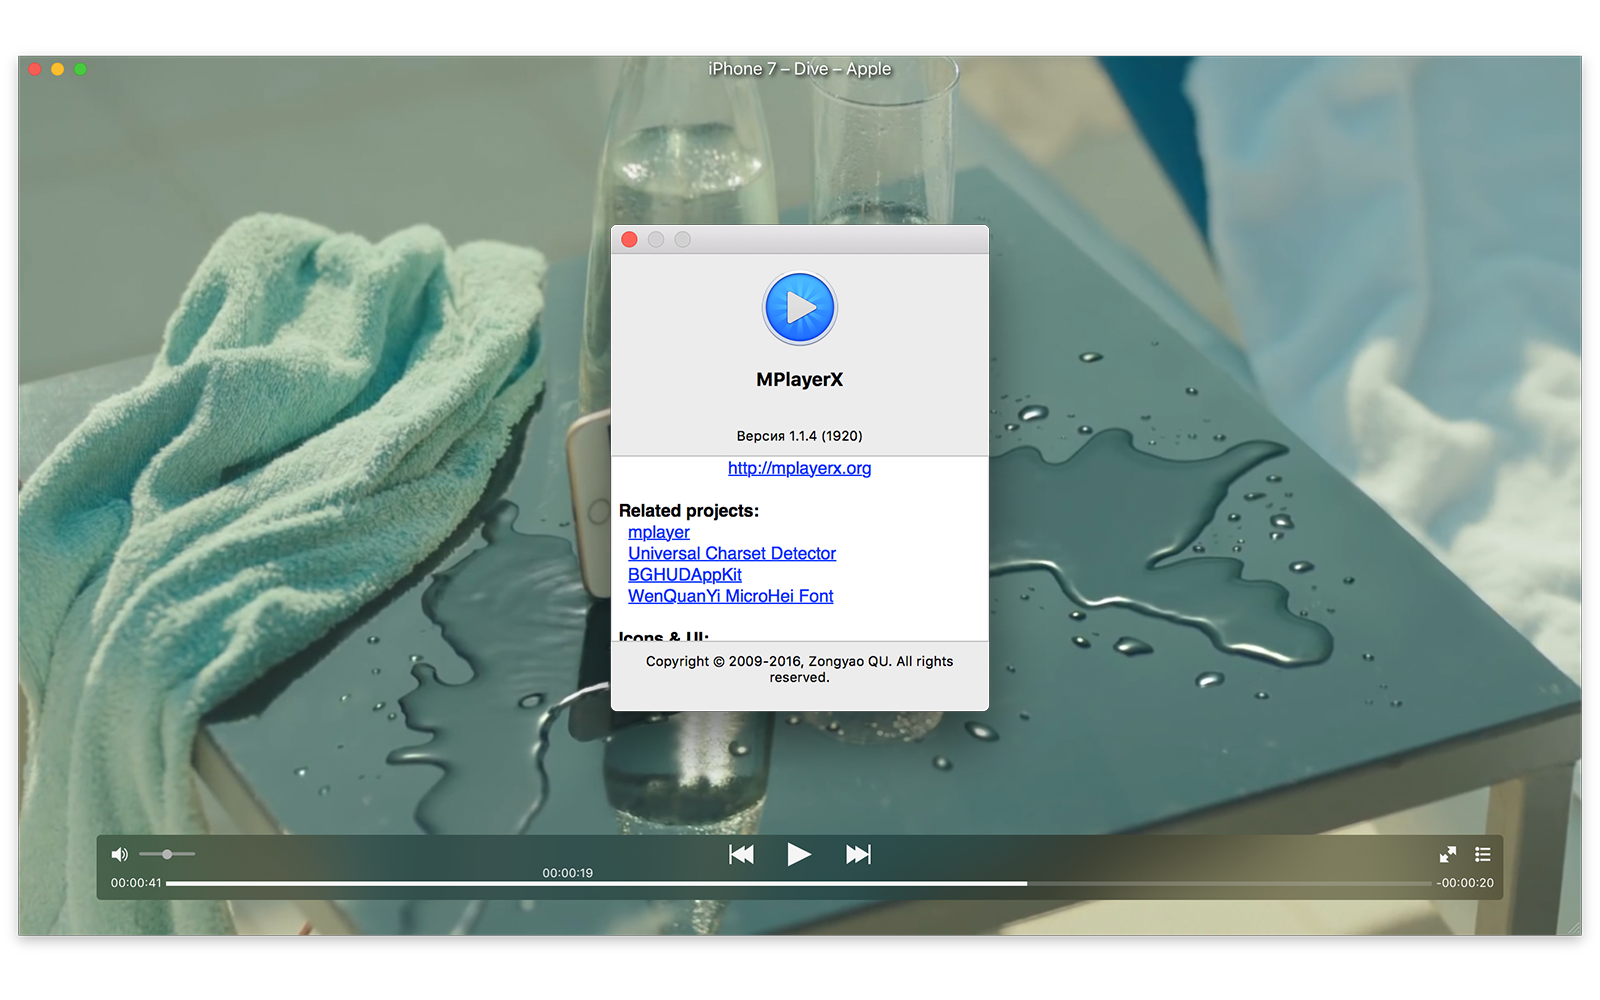Mute audio with the speaker icon
1600x1000 pixels.
[120, 854]
